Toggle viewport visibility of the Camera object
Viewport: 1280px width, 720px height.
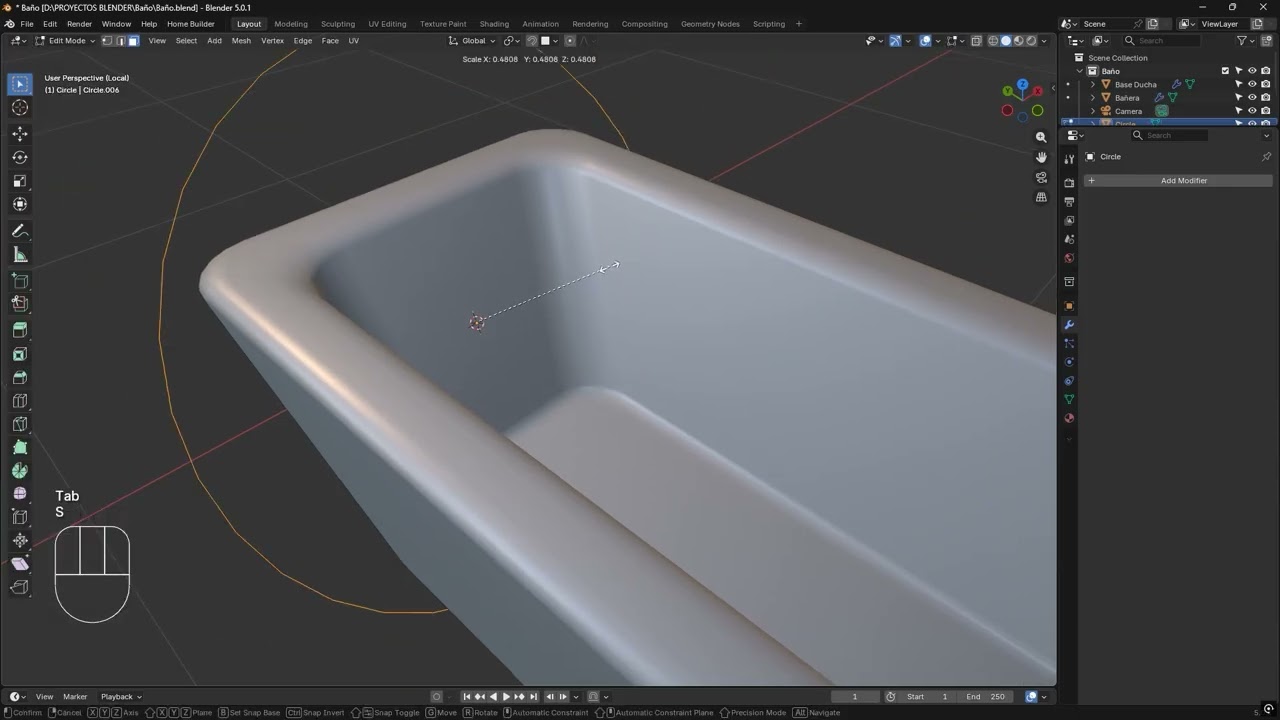click(1252, 111)
